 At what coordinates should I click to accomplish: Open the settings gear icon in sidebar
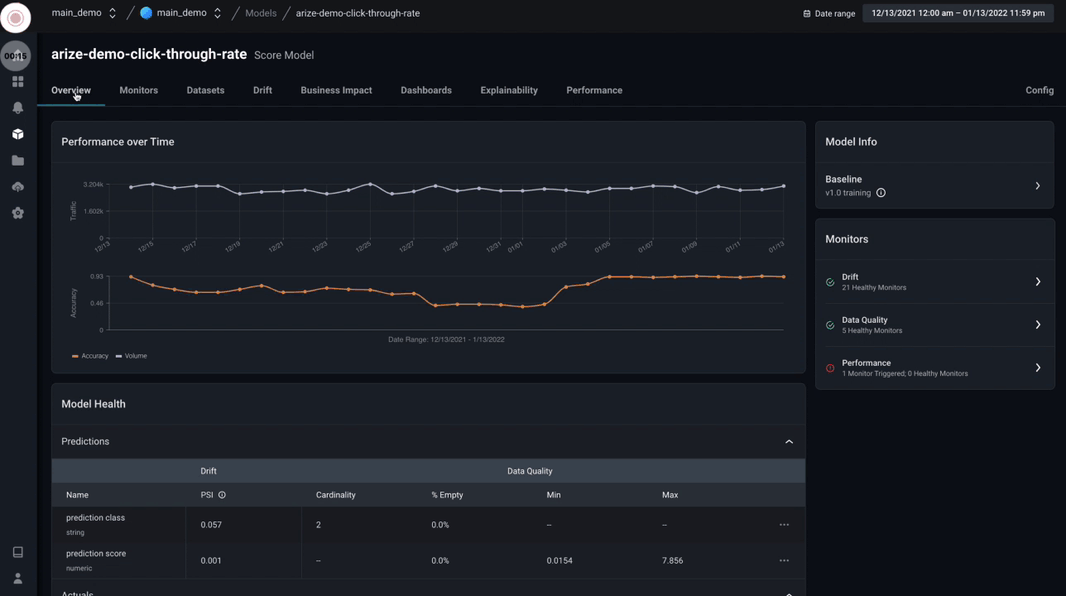18,213
